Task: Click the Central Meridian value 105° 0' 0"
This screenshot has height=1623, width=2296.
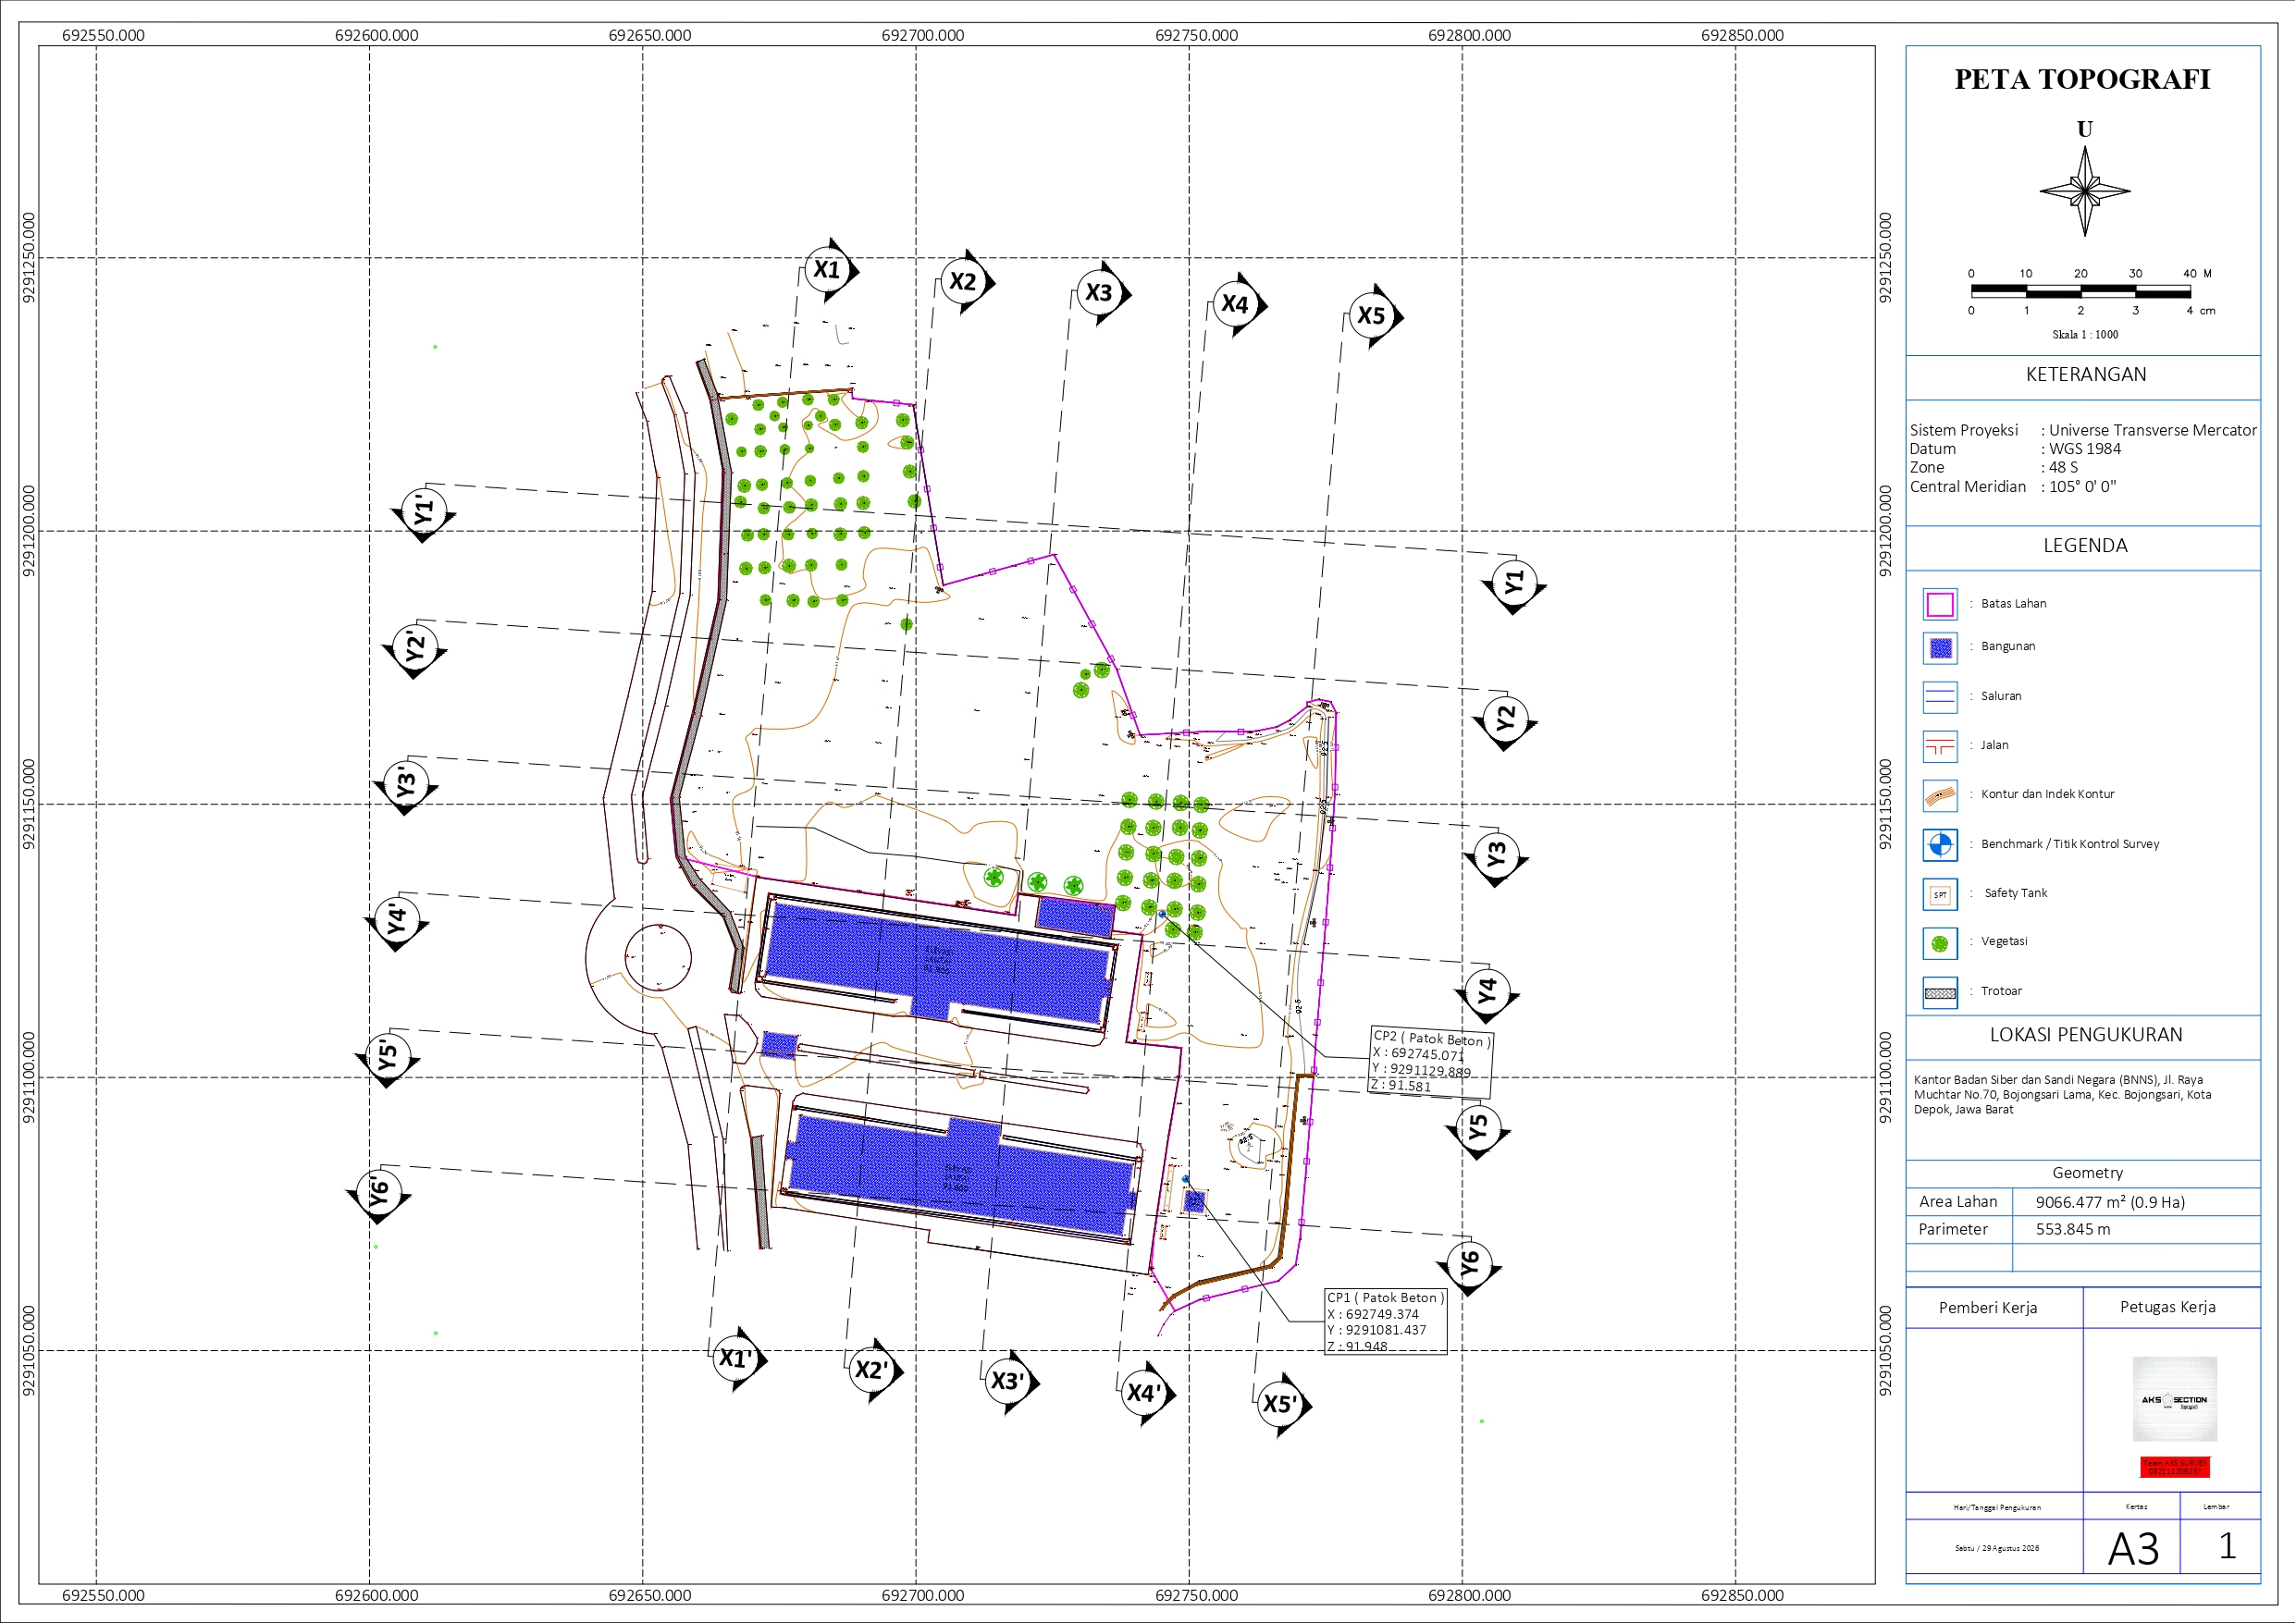Action: (2083, 486)
